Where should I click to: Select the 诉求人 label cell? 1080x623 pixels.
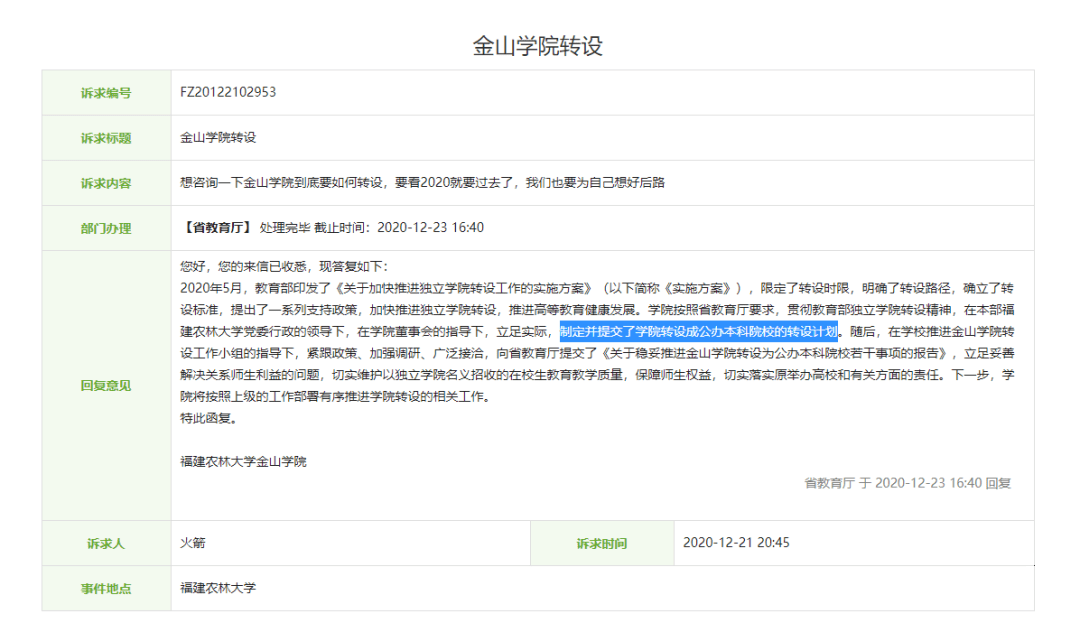pos(106,544)
